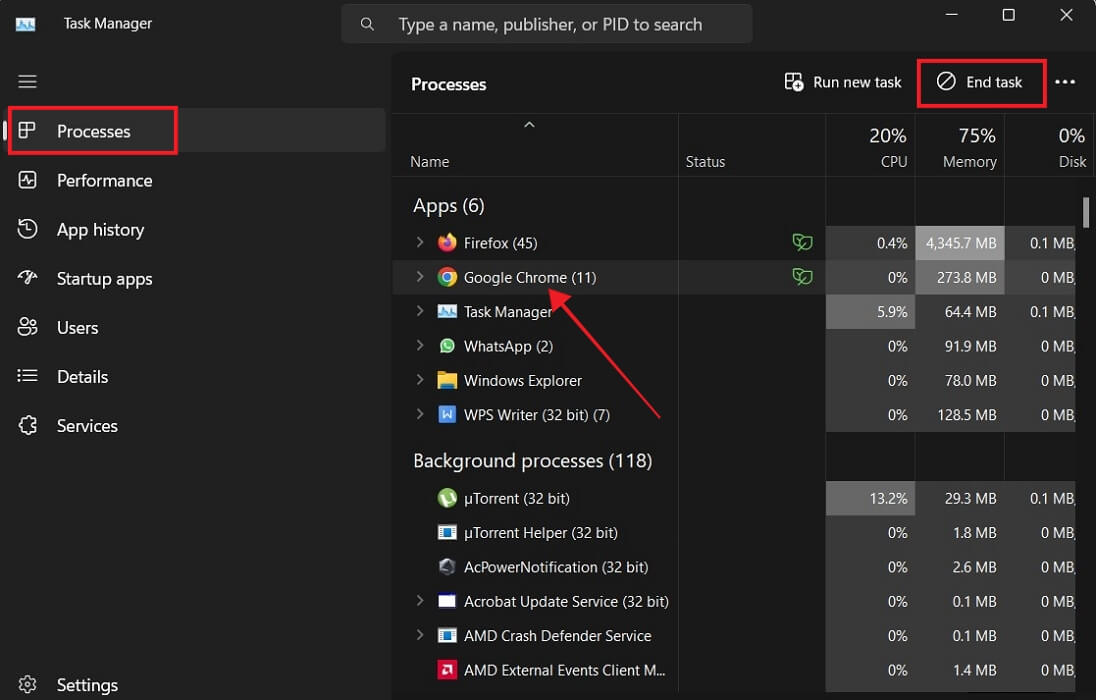Click Run new task
This screenshot has height=700, width=1096.
(842, 81)
